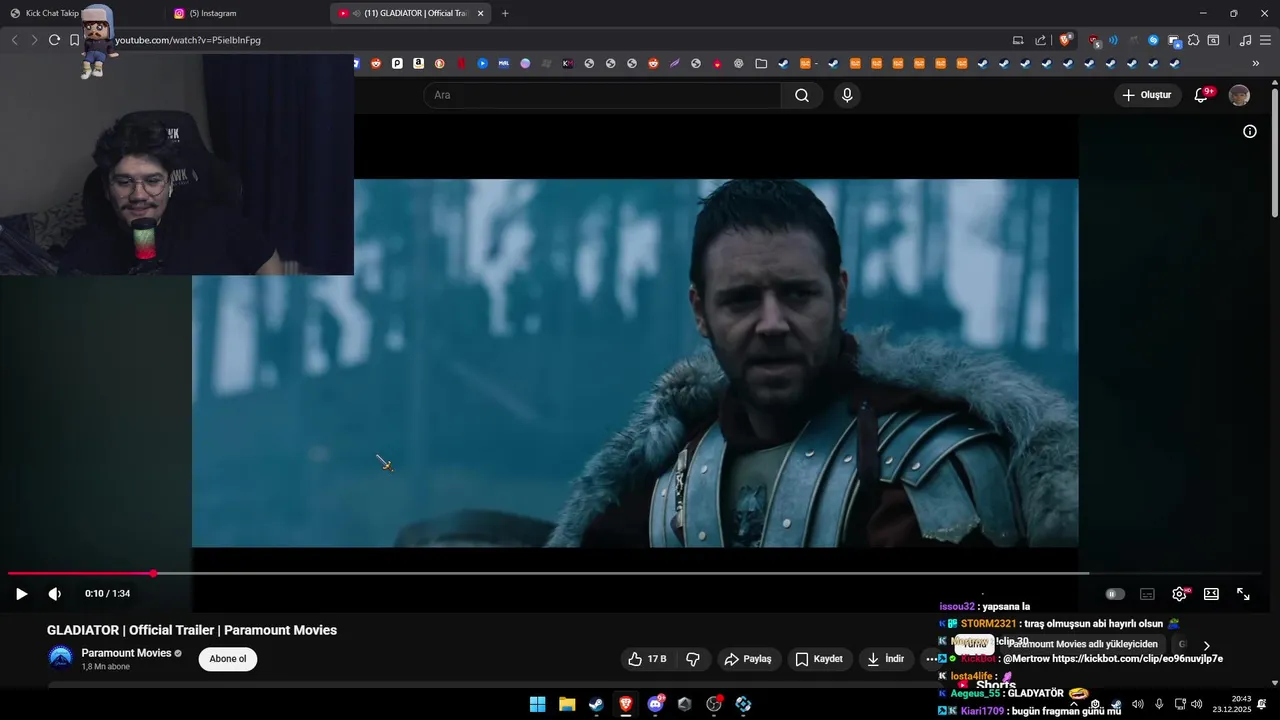Open the system tray volume icon
1280x720 pixels.
tap(1196, 704)
